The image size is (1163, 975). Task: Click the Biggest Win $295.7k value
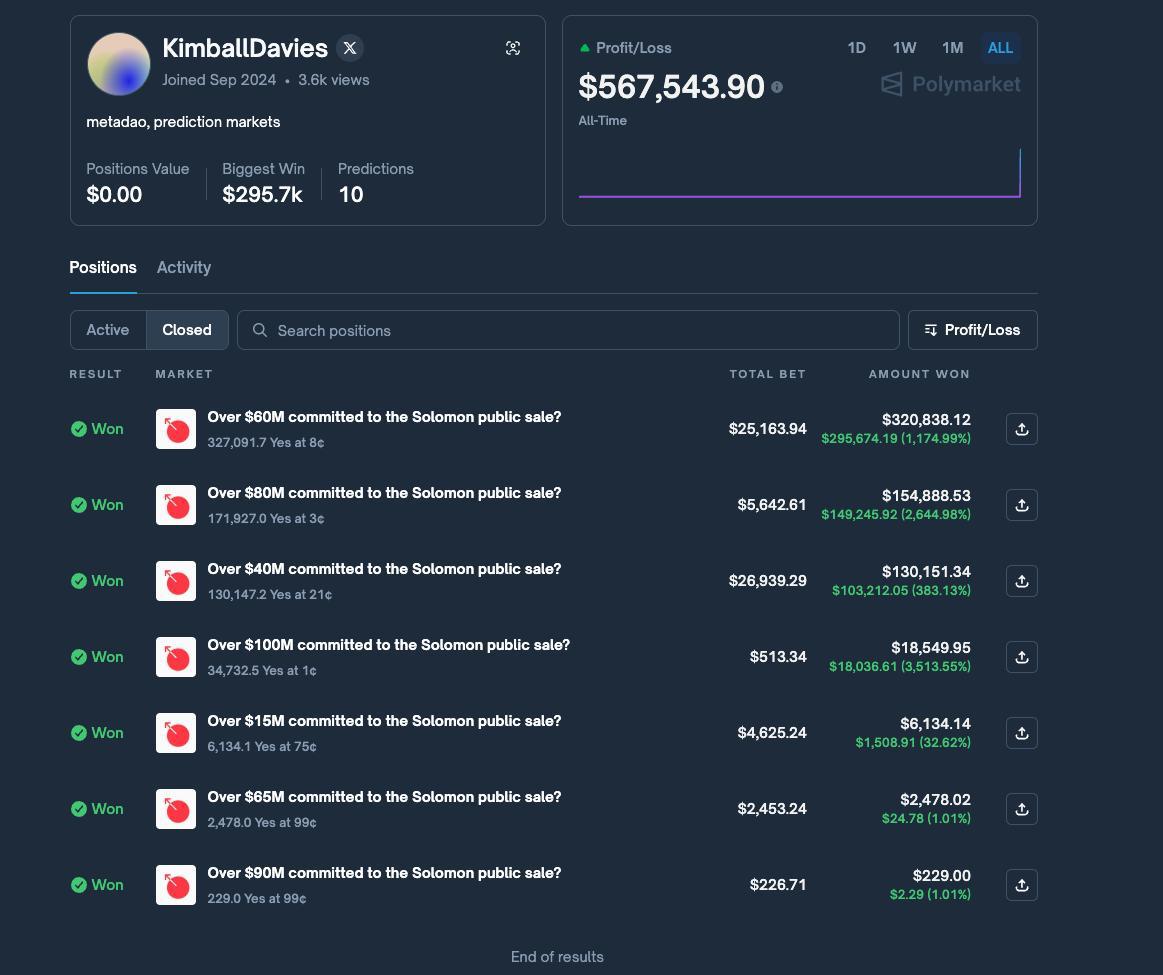263,195
